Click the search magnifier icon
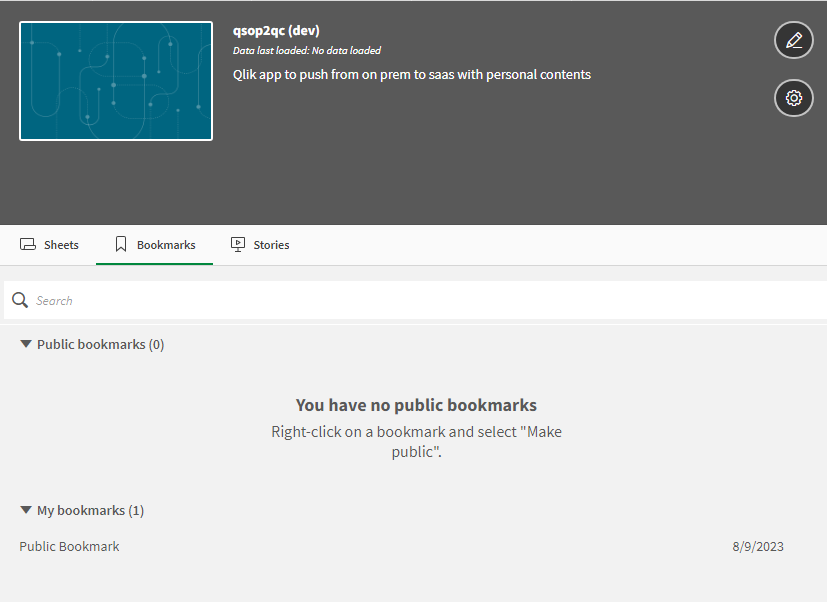827x602 pixels. 20,300
